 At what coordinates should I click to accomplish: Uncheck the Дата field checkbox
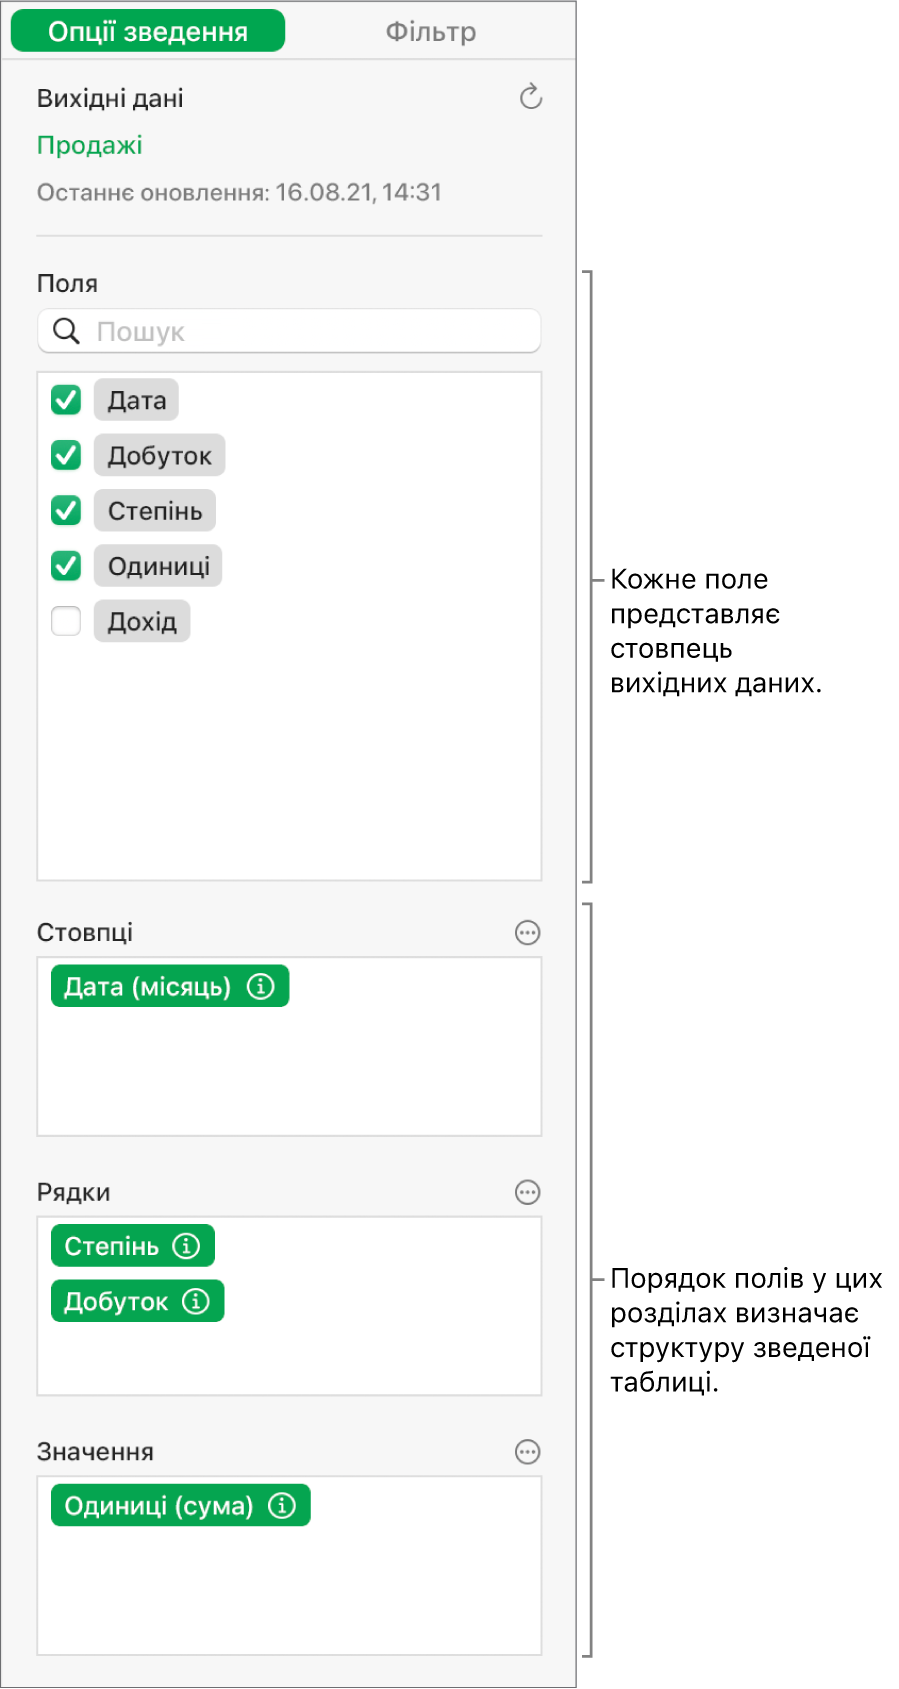coord(66,400)
